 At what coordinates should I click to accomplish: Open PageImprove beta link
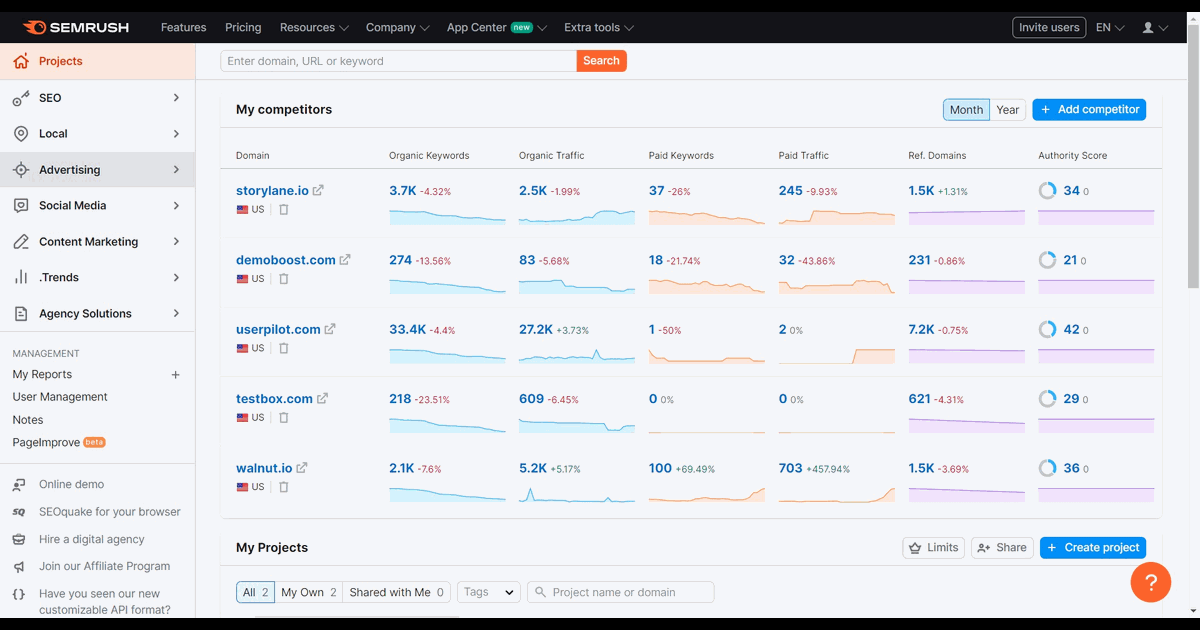click(x=59, y=443)
